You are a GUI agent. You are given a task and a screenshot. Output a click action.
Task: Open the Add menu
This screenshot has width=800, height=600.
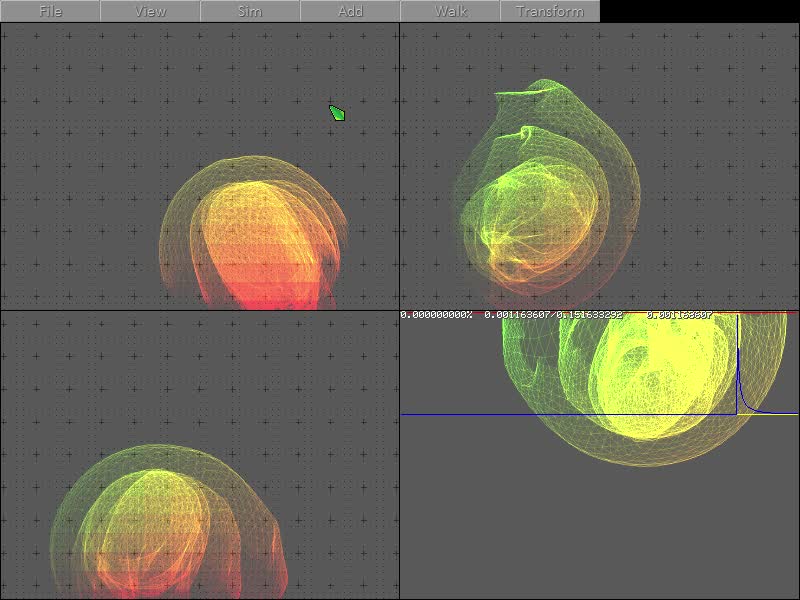350,11
